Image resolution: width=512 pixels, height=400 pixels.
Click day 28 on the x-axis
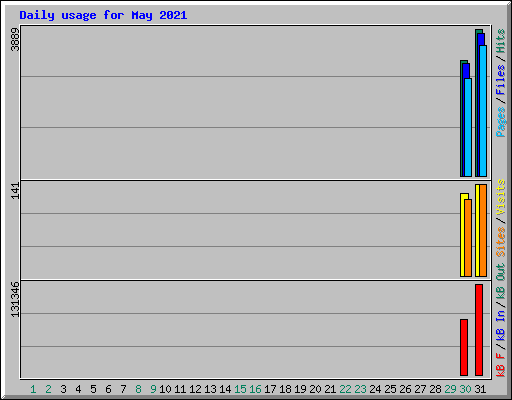435,389
